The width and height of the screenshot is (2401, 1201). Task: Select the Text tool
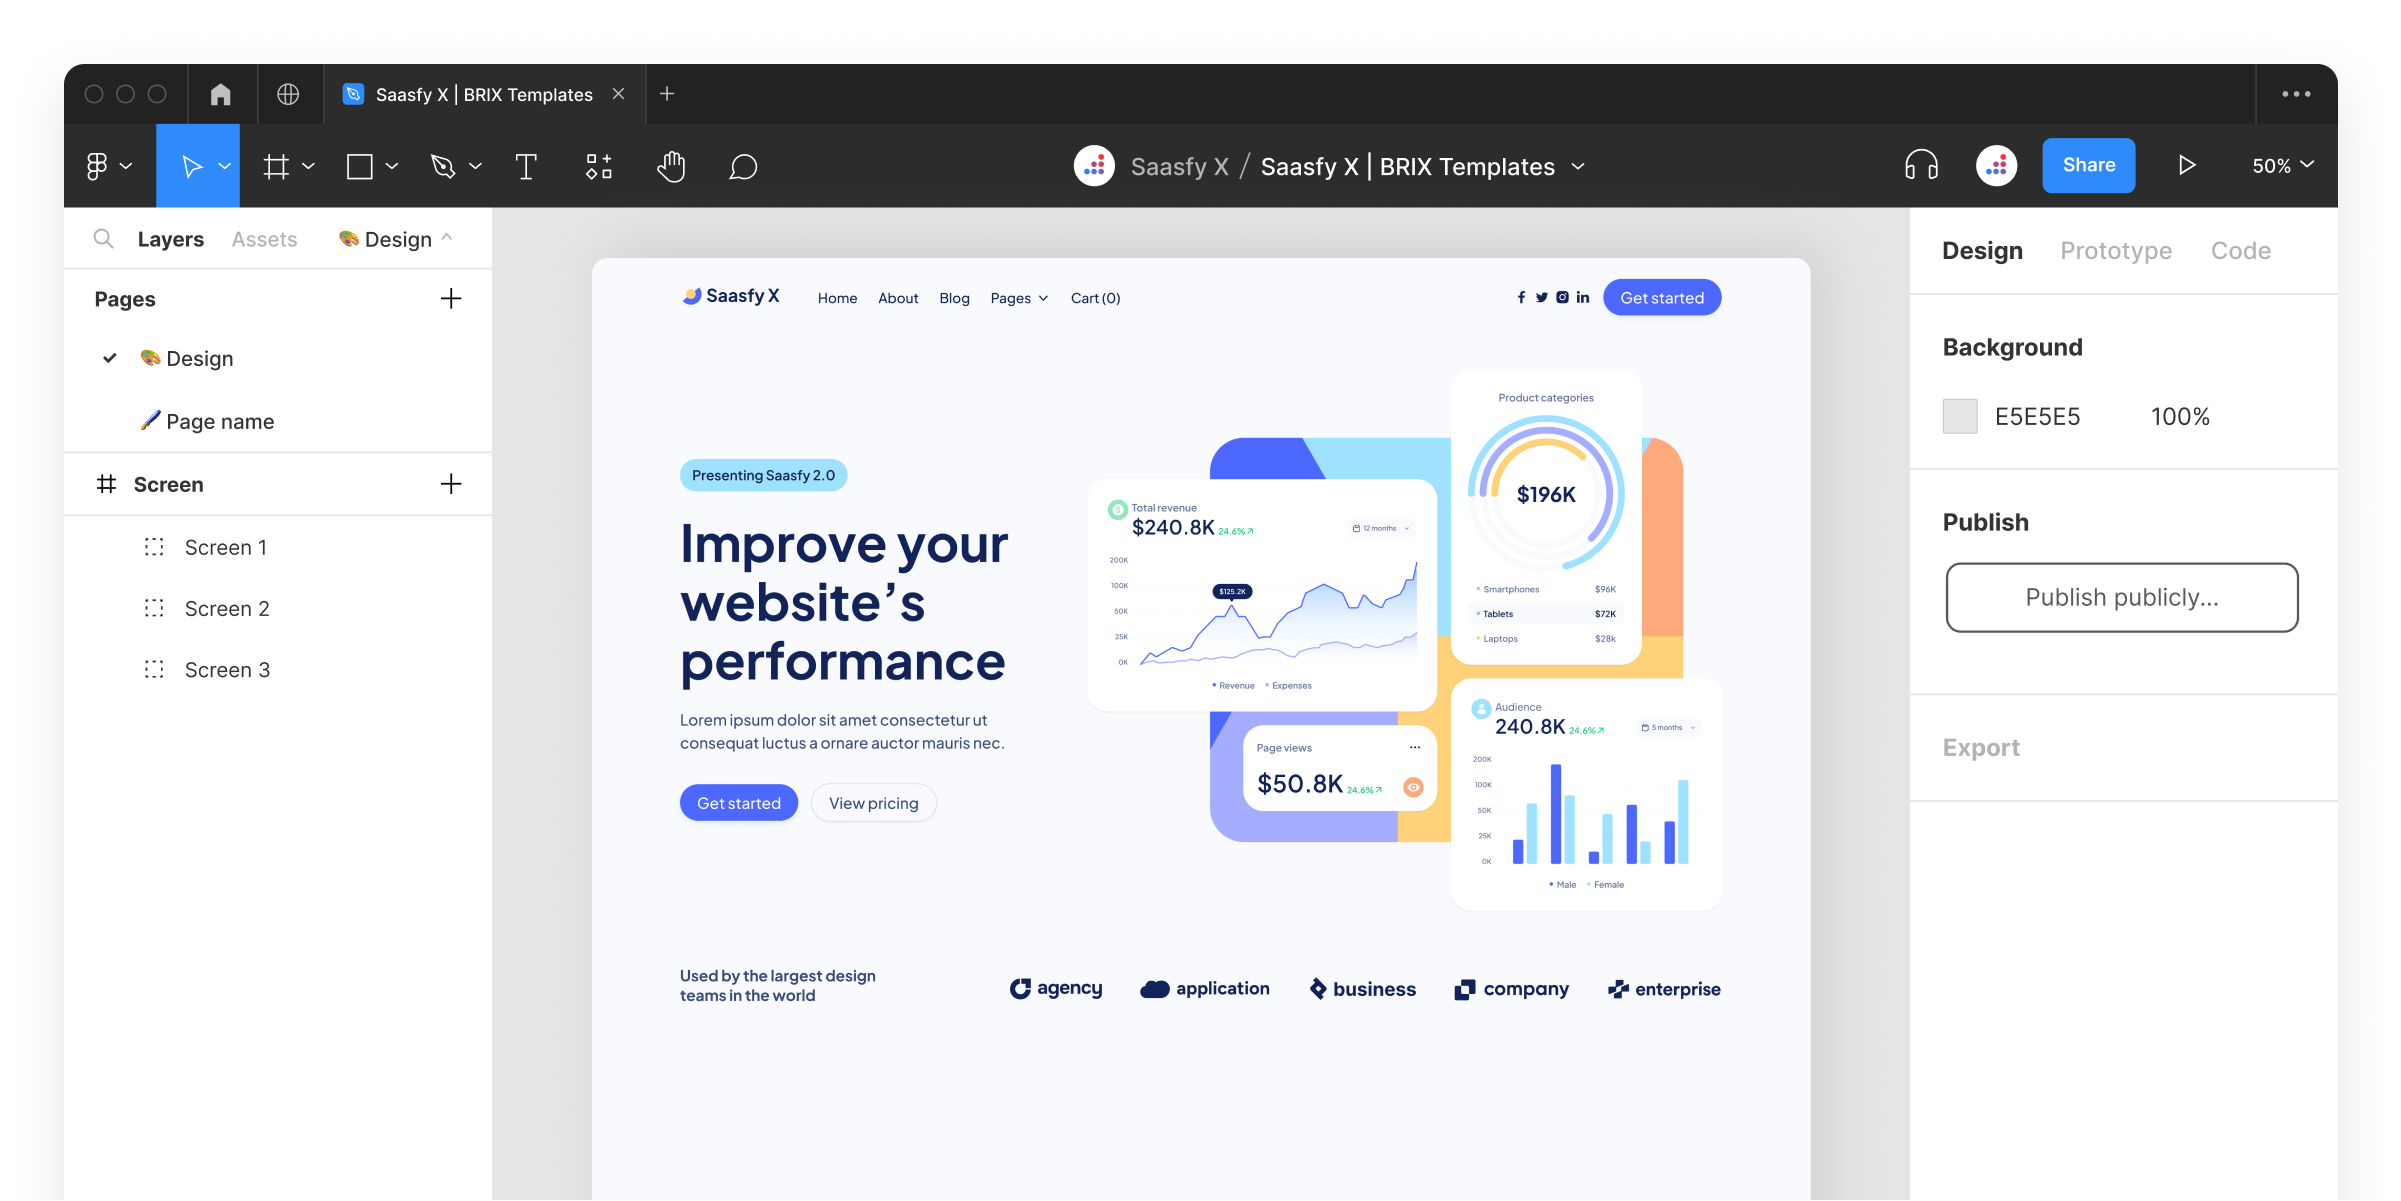pyautogui.click(x=527, y=165)
